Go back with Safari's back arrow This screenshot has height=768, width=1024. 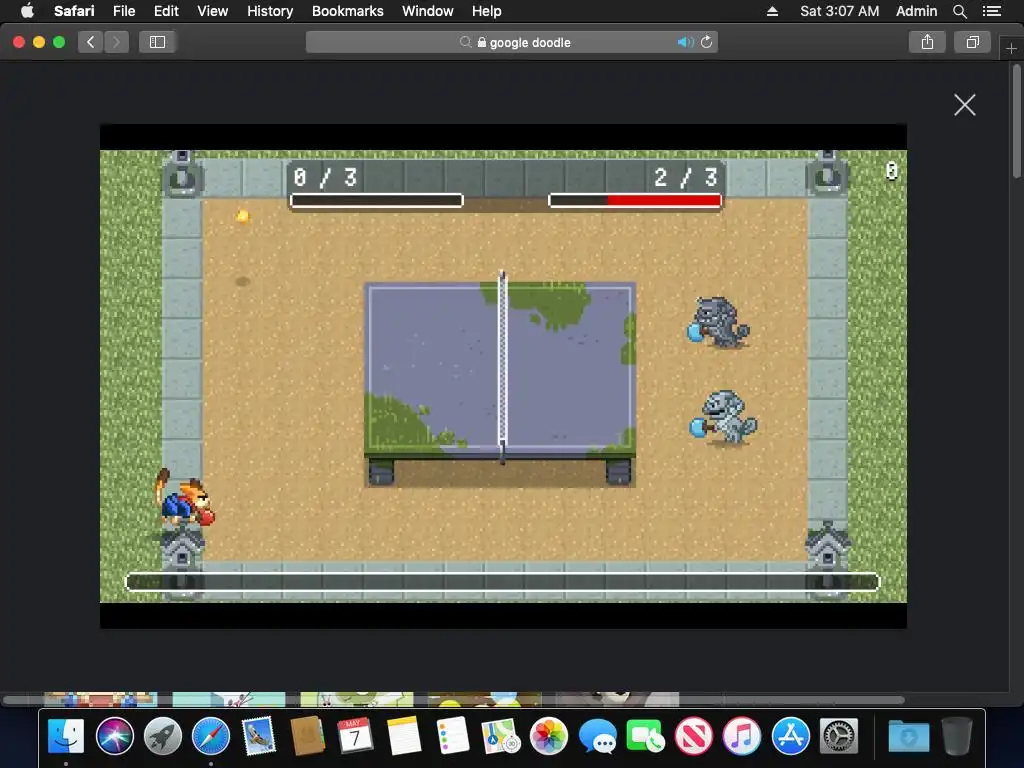(91, 42)
